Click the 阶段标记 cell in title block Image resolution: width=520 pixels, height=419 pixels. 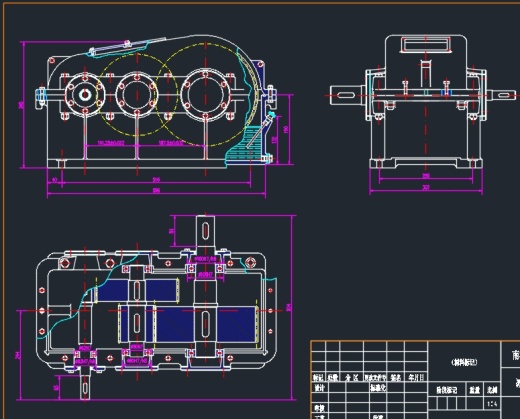tap(447, 390)
